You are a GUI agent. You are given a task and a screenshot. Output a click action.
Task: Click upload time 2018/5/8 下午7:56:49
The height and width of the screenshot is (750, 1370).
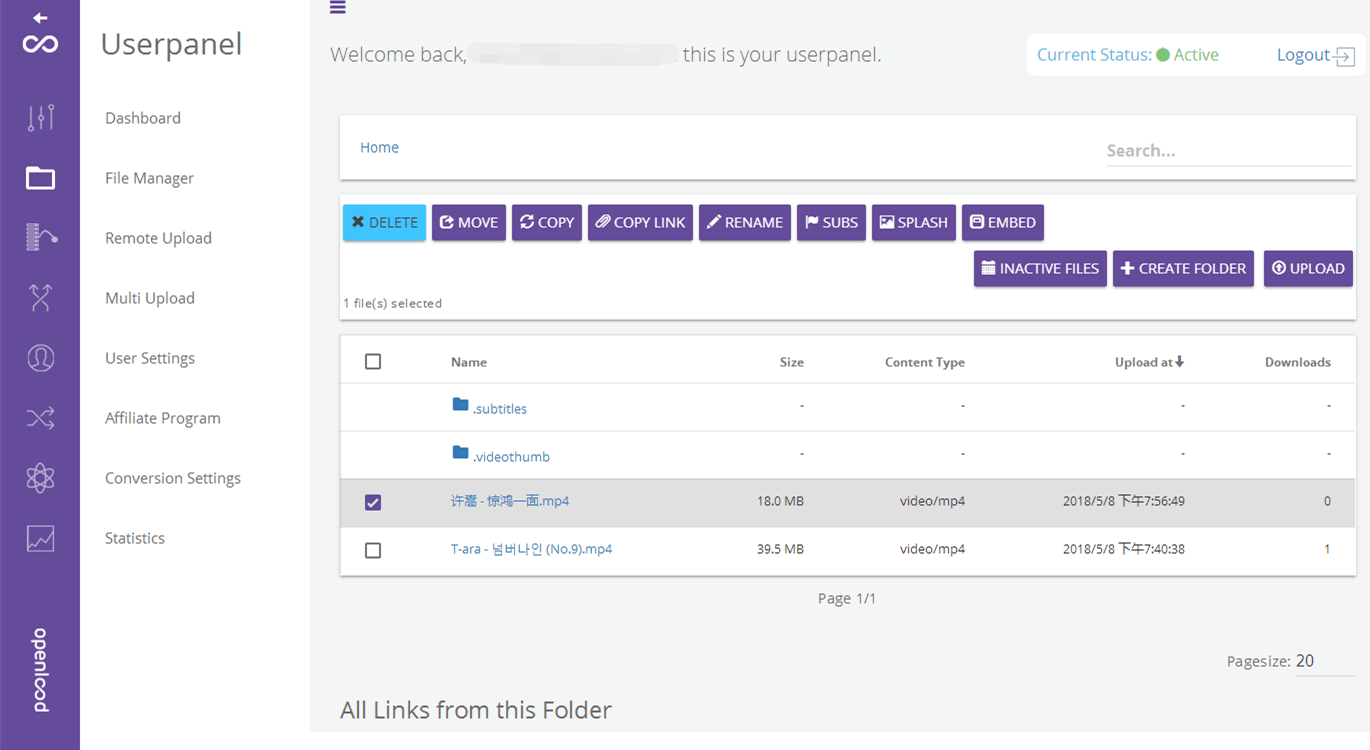click(1124, 501)
